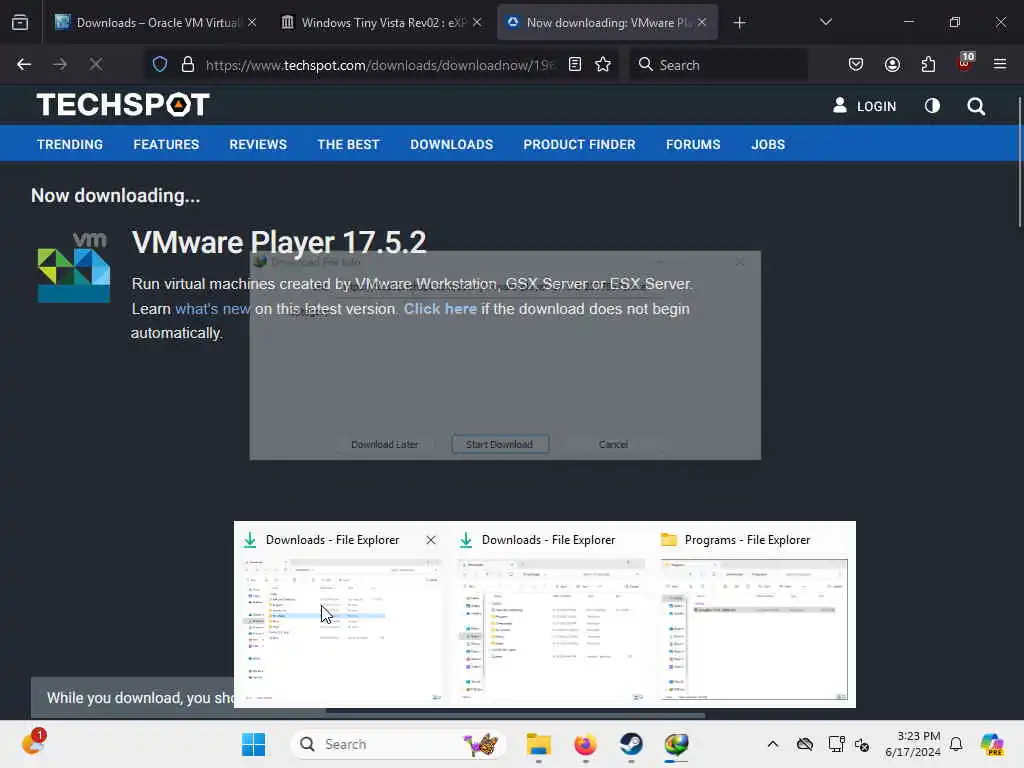Viewport: 1024px width, 768px height.
Task: Focus the Firefox Search box
Action: pyautogui.click(x=718, y=65)
